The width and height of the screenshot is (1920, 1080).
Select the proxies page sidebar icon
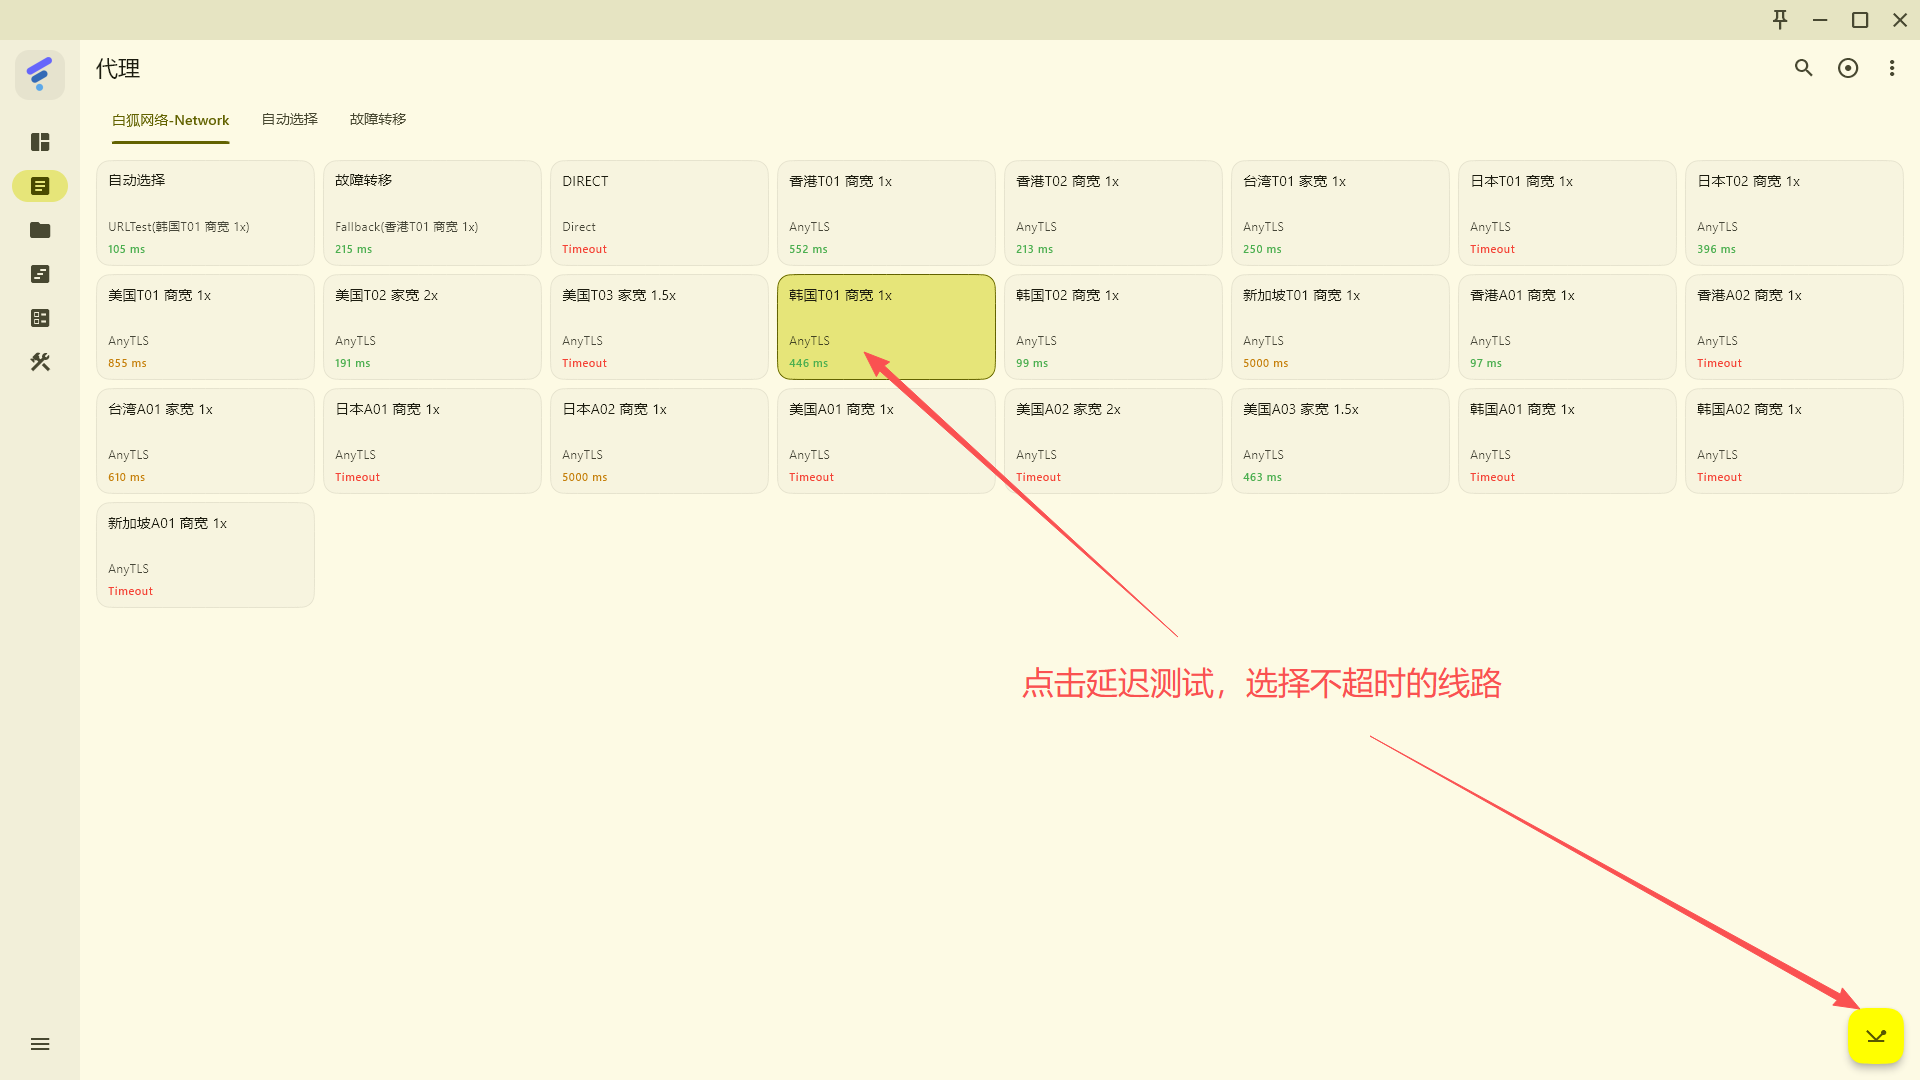point(40,186)
